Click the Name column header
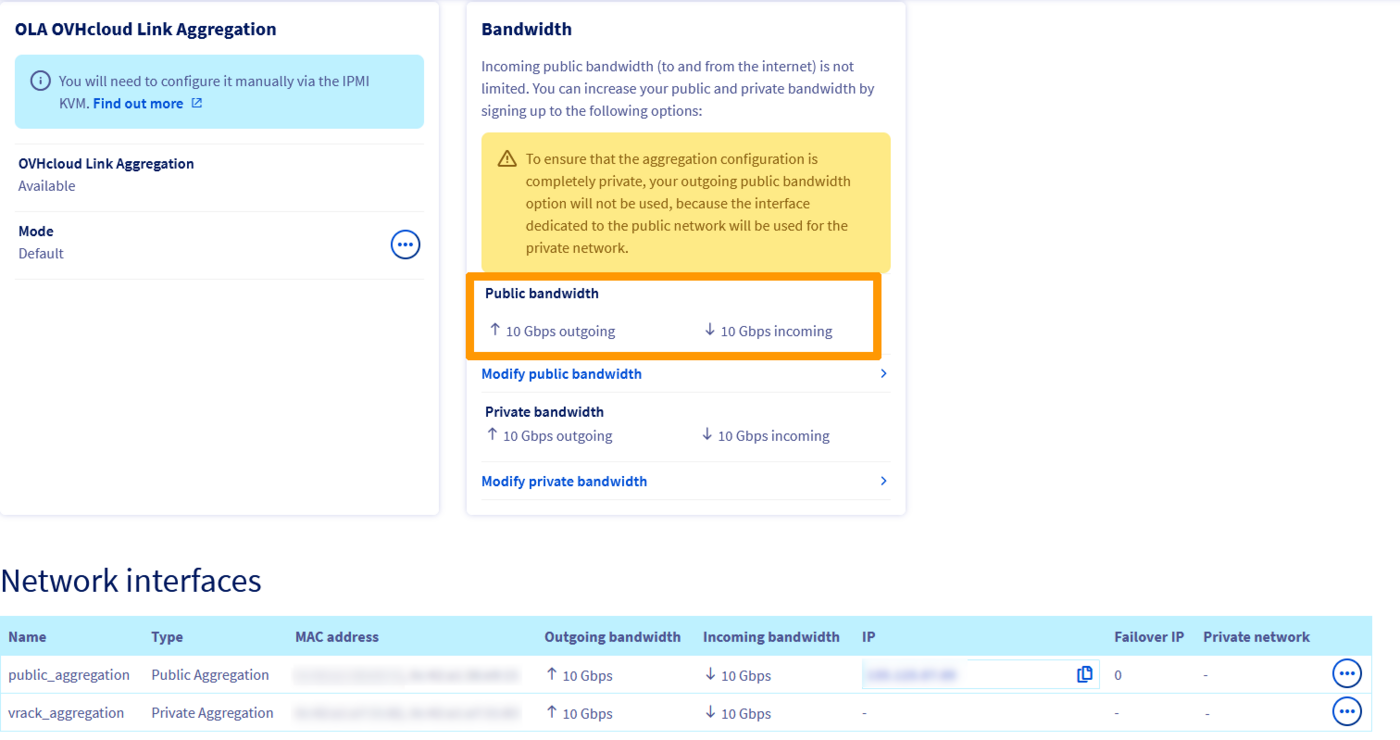The height and width of the screenshot is (740, 1400). 27,637
